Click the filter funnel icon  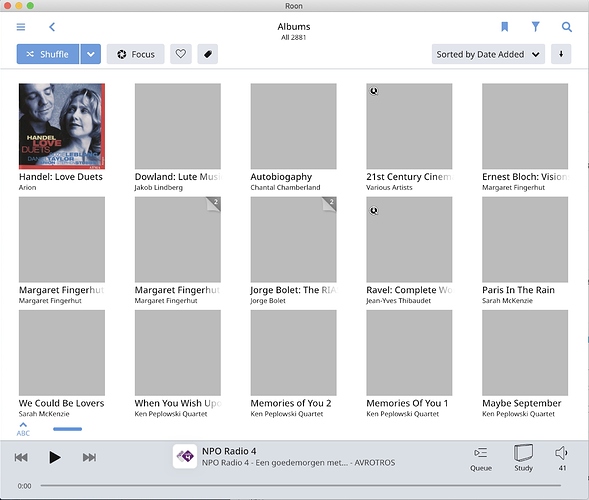(x=536, y=27)
